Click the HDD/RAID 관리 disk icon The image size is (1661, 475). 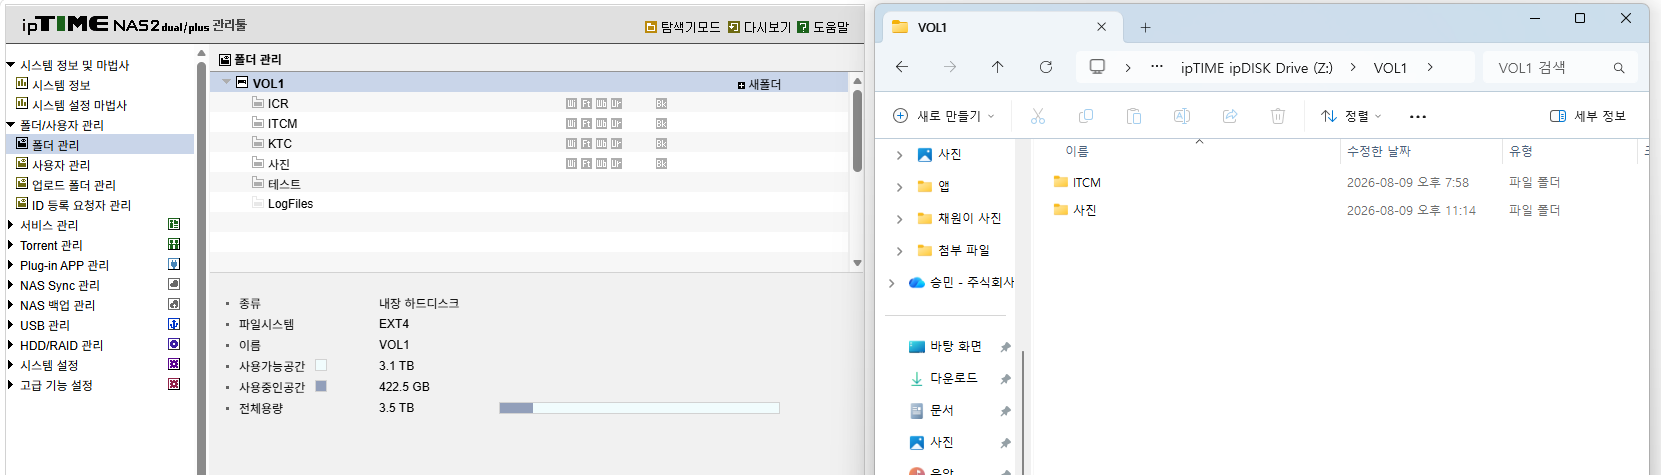pyautogui.click(x=174, y=345)
